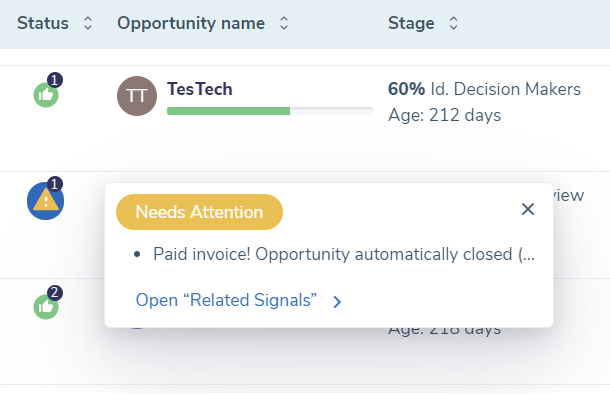
Task: Click the chevron next to Related Signals
Action: [337, 302]
